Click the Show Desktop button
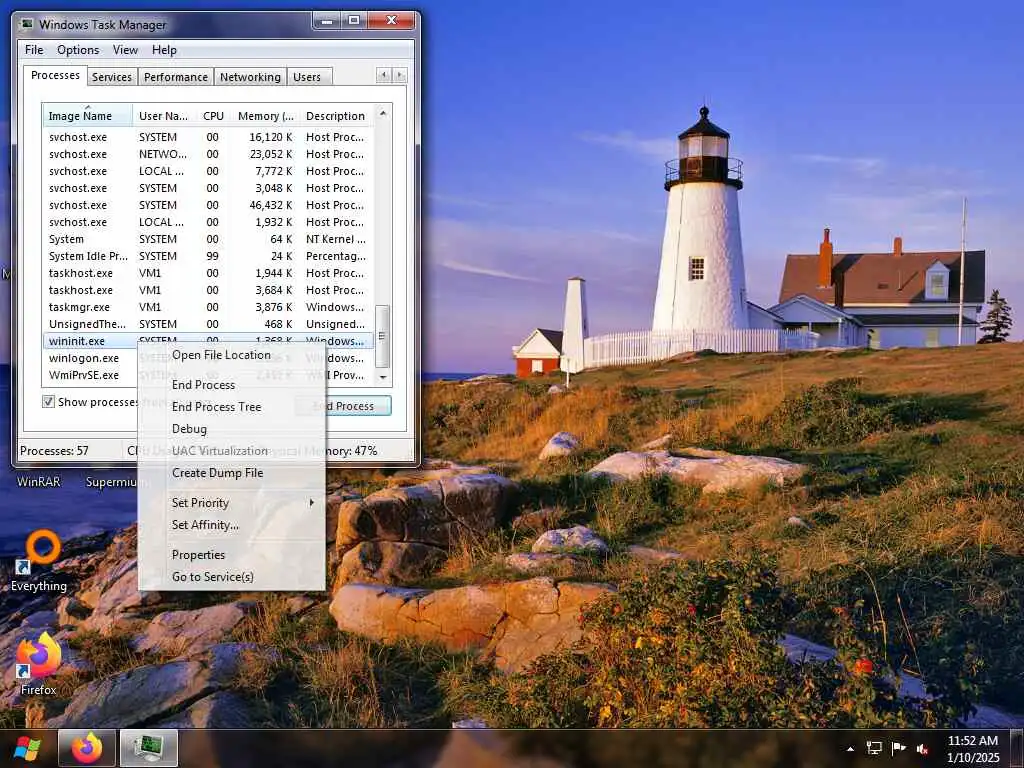This screenshot has width=1024, height=768. (x=1017, y=748)
